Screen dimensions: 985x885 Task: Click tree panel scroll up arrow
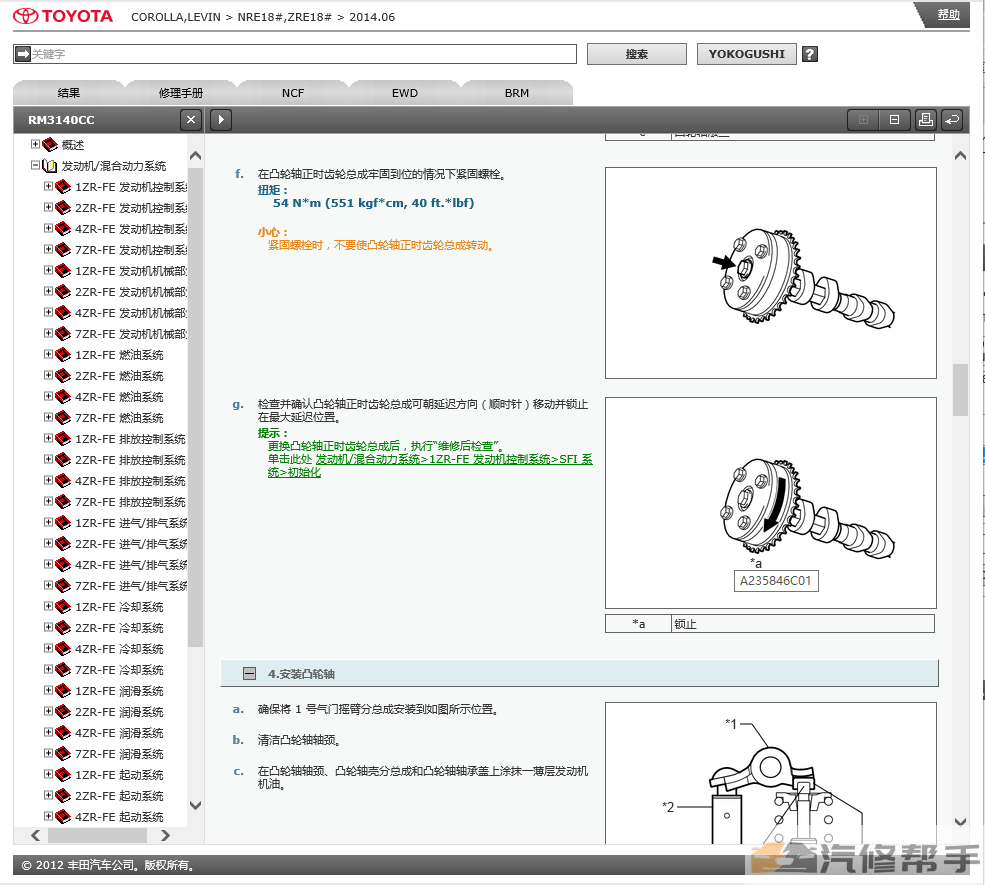(195, 156)
